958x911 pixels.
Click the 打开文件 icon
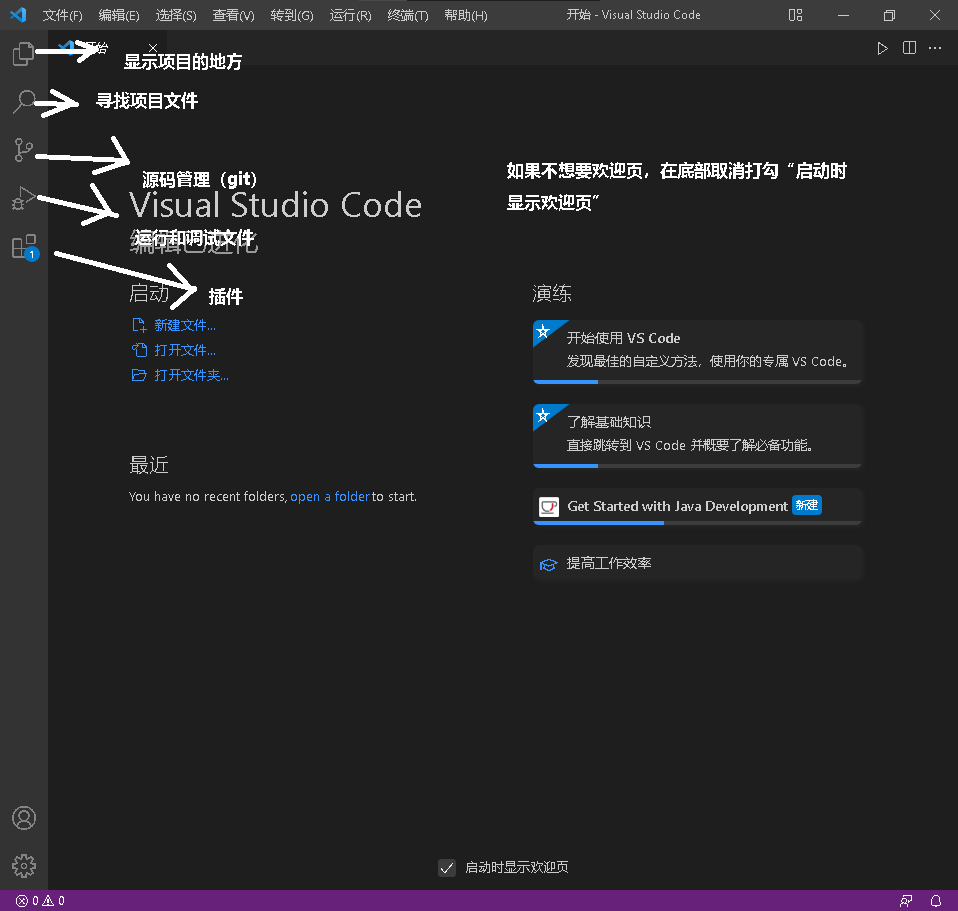pos(139,350)
